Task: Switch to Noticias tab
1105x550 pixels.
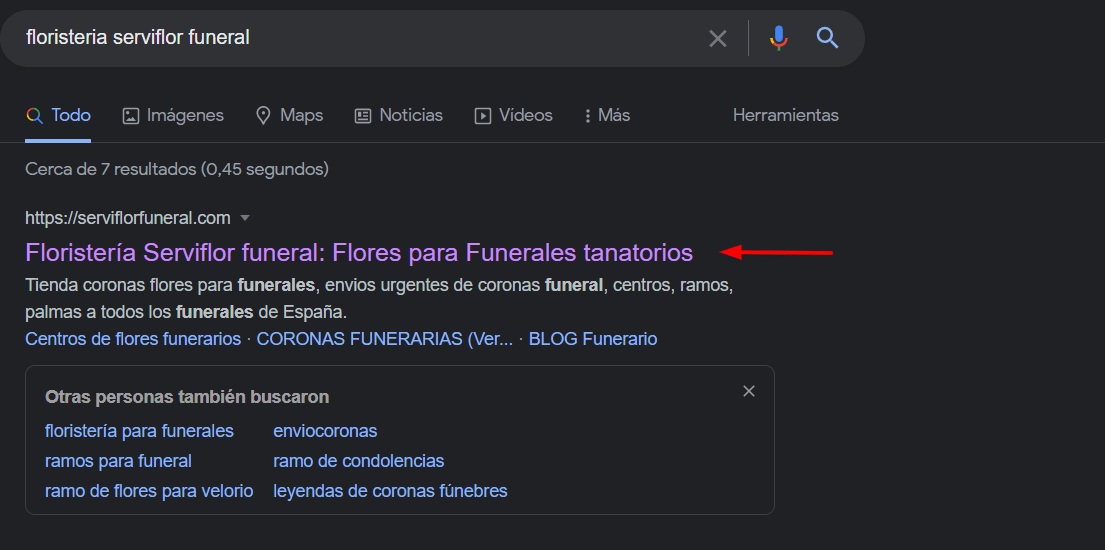Action: (x=398, y=115)
